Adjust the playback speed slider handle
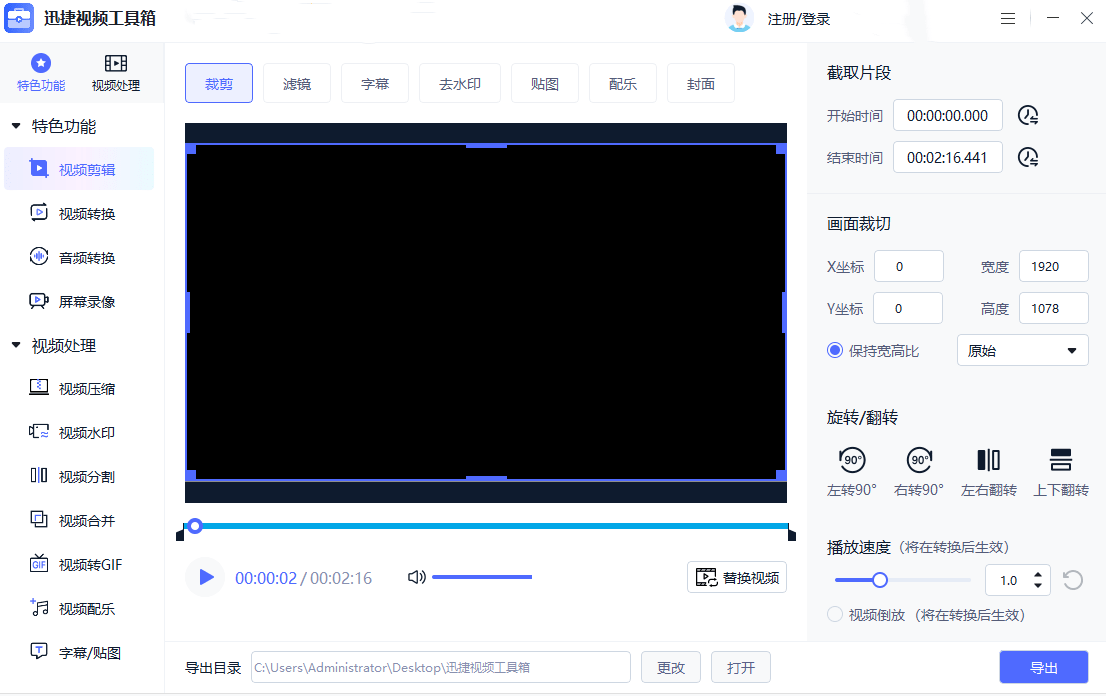1106x696 pixels. (x=880, y=580)
